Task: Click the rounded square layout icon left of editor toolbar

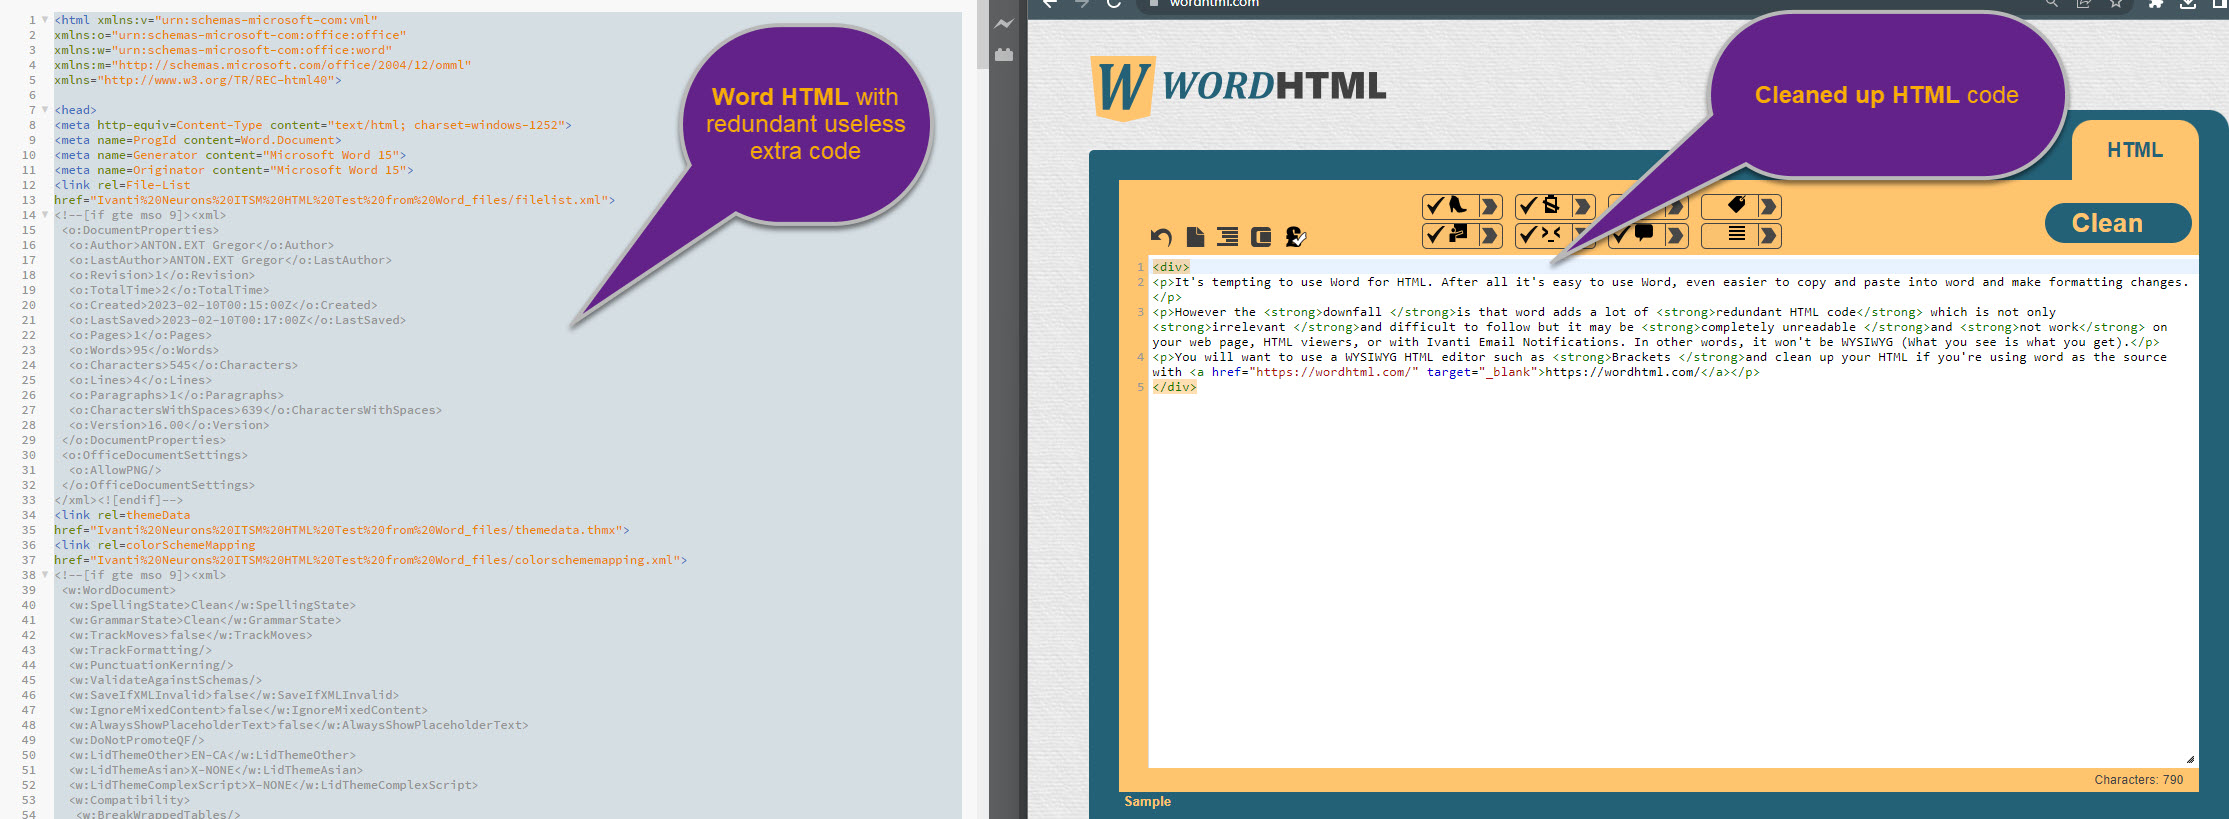Action: [1261, 237]
